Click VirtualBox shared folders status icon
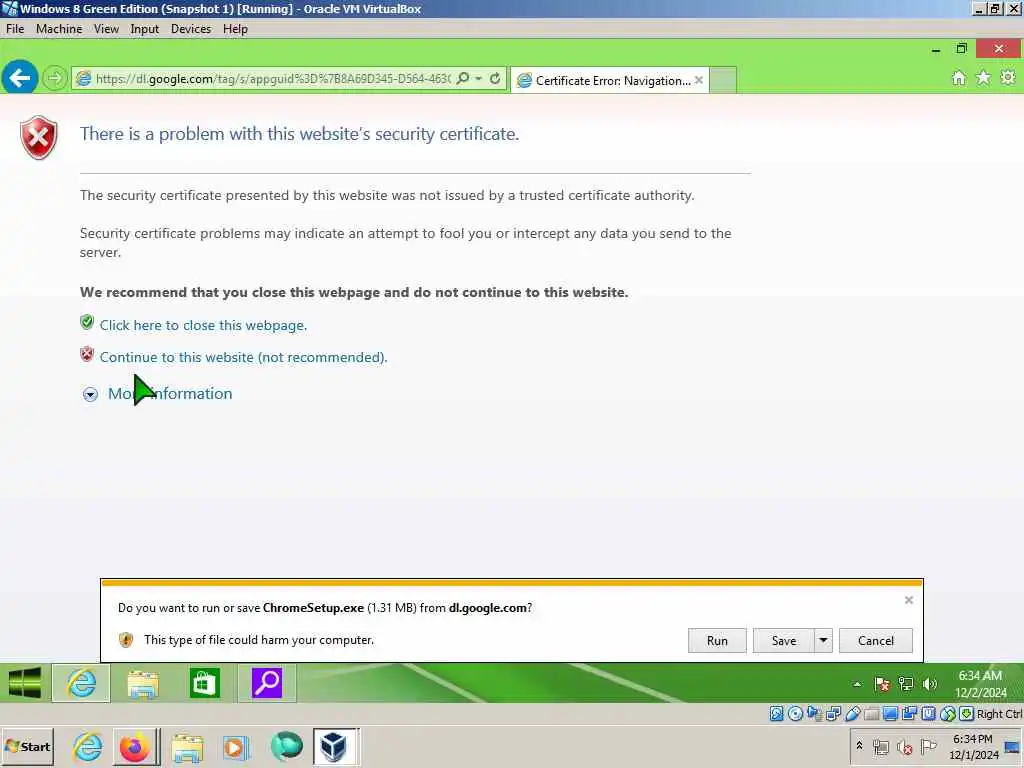Screen dimensions: 1024x768 click(871, 714)
